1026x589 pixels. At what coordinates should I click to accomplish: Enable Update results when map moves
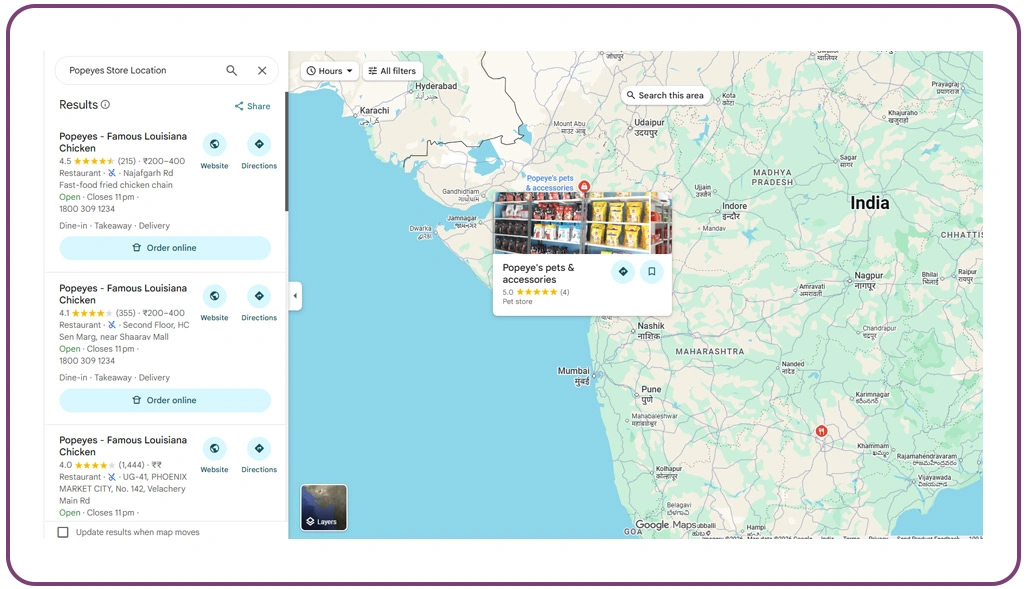click(x=63, y=532)
